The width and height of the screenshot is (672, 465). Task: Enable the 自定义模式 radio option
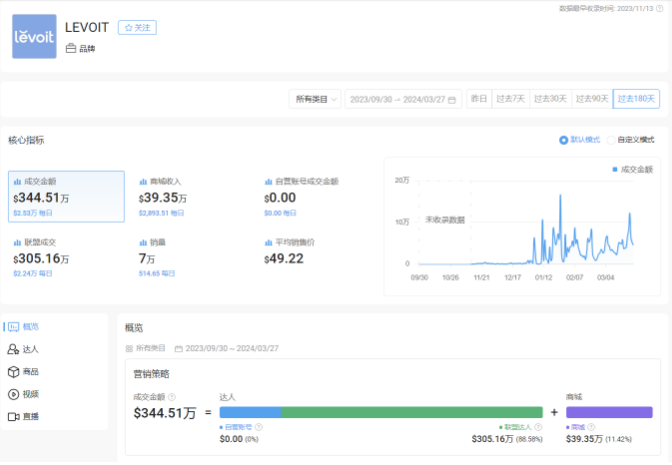point(611,140)
